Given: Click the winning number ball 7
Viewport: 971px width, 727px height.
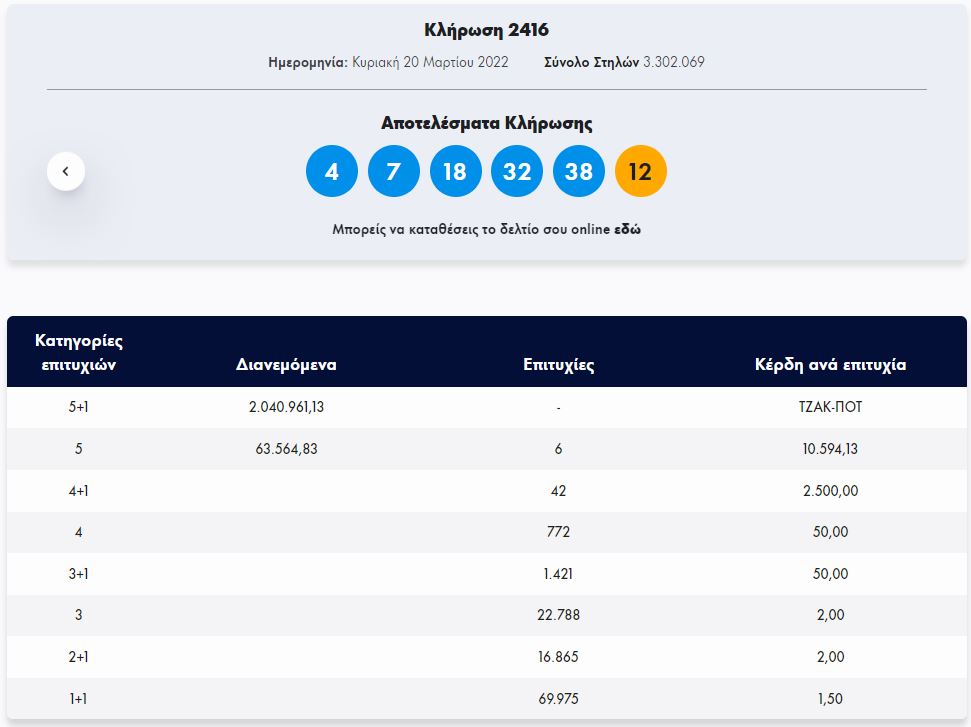Looking at the screenshot, I should 393,171.
